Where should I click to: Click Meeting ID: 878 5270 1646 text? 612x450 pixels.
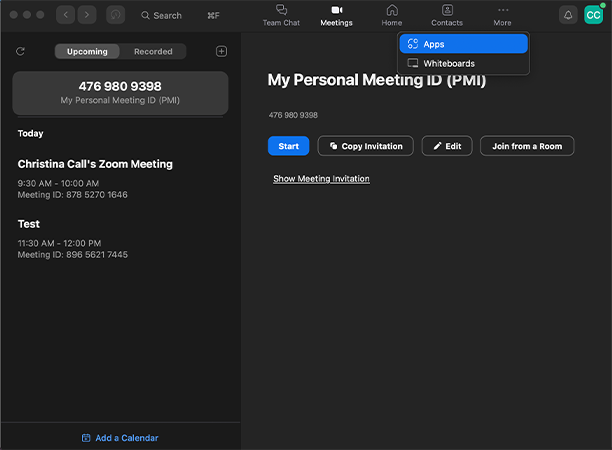click(73, 195)
